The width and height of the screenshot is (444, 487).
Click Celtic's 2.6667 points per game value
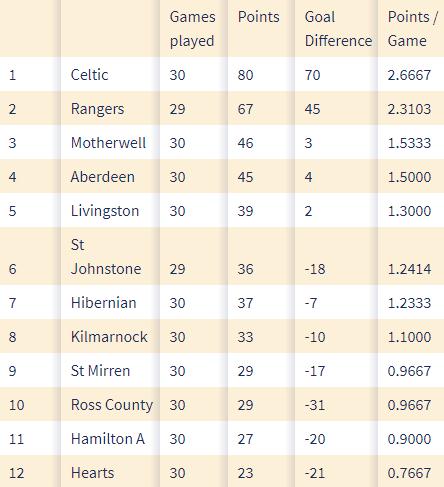click(x=409, y=75)
